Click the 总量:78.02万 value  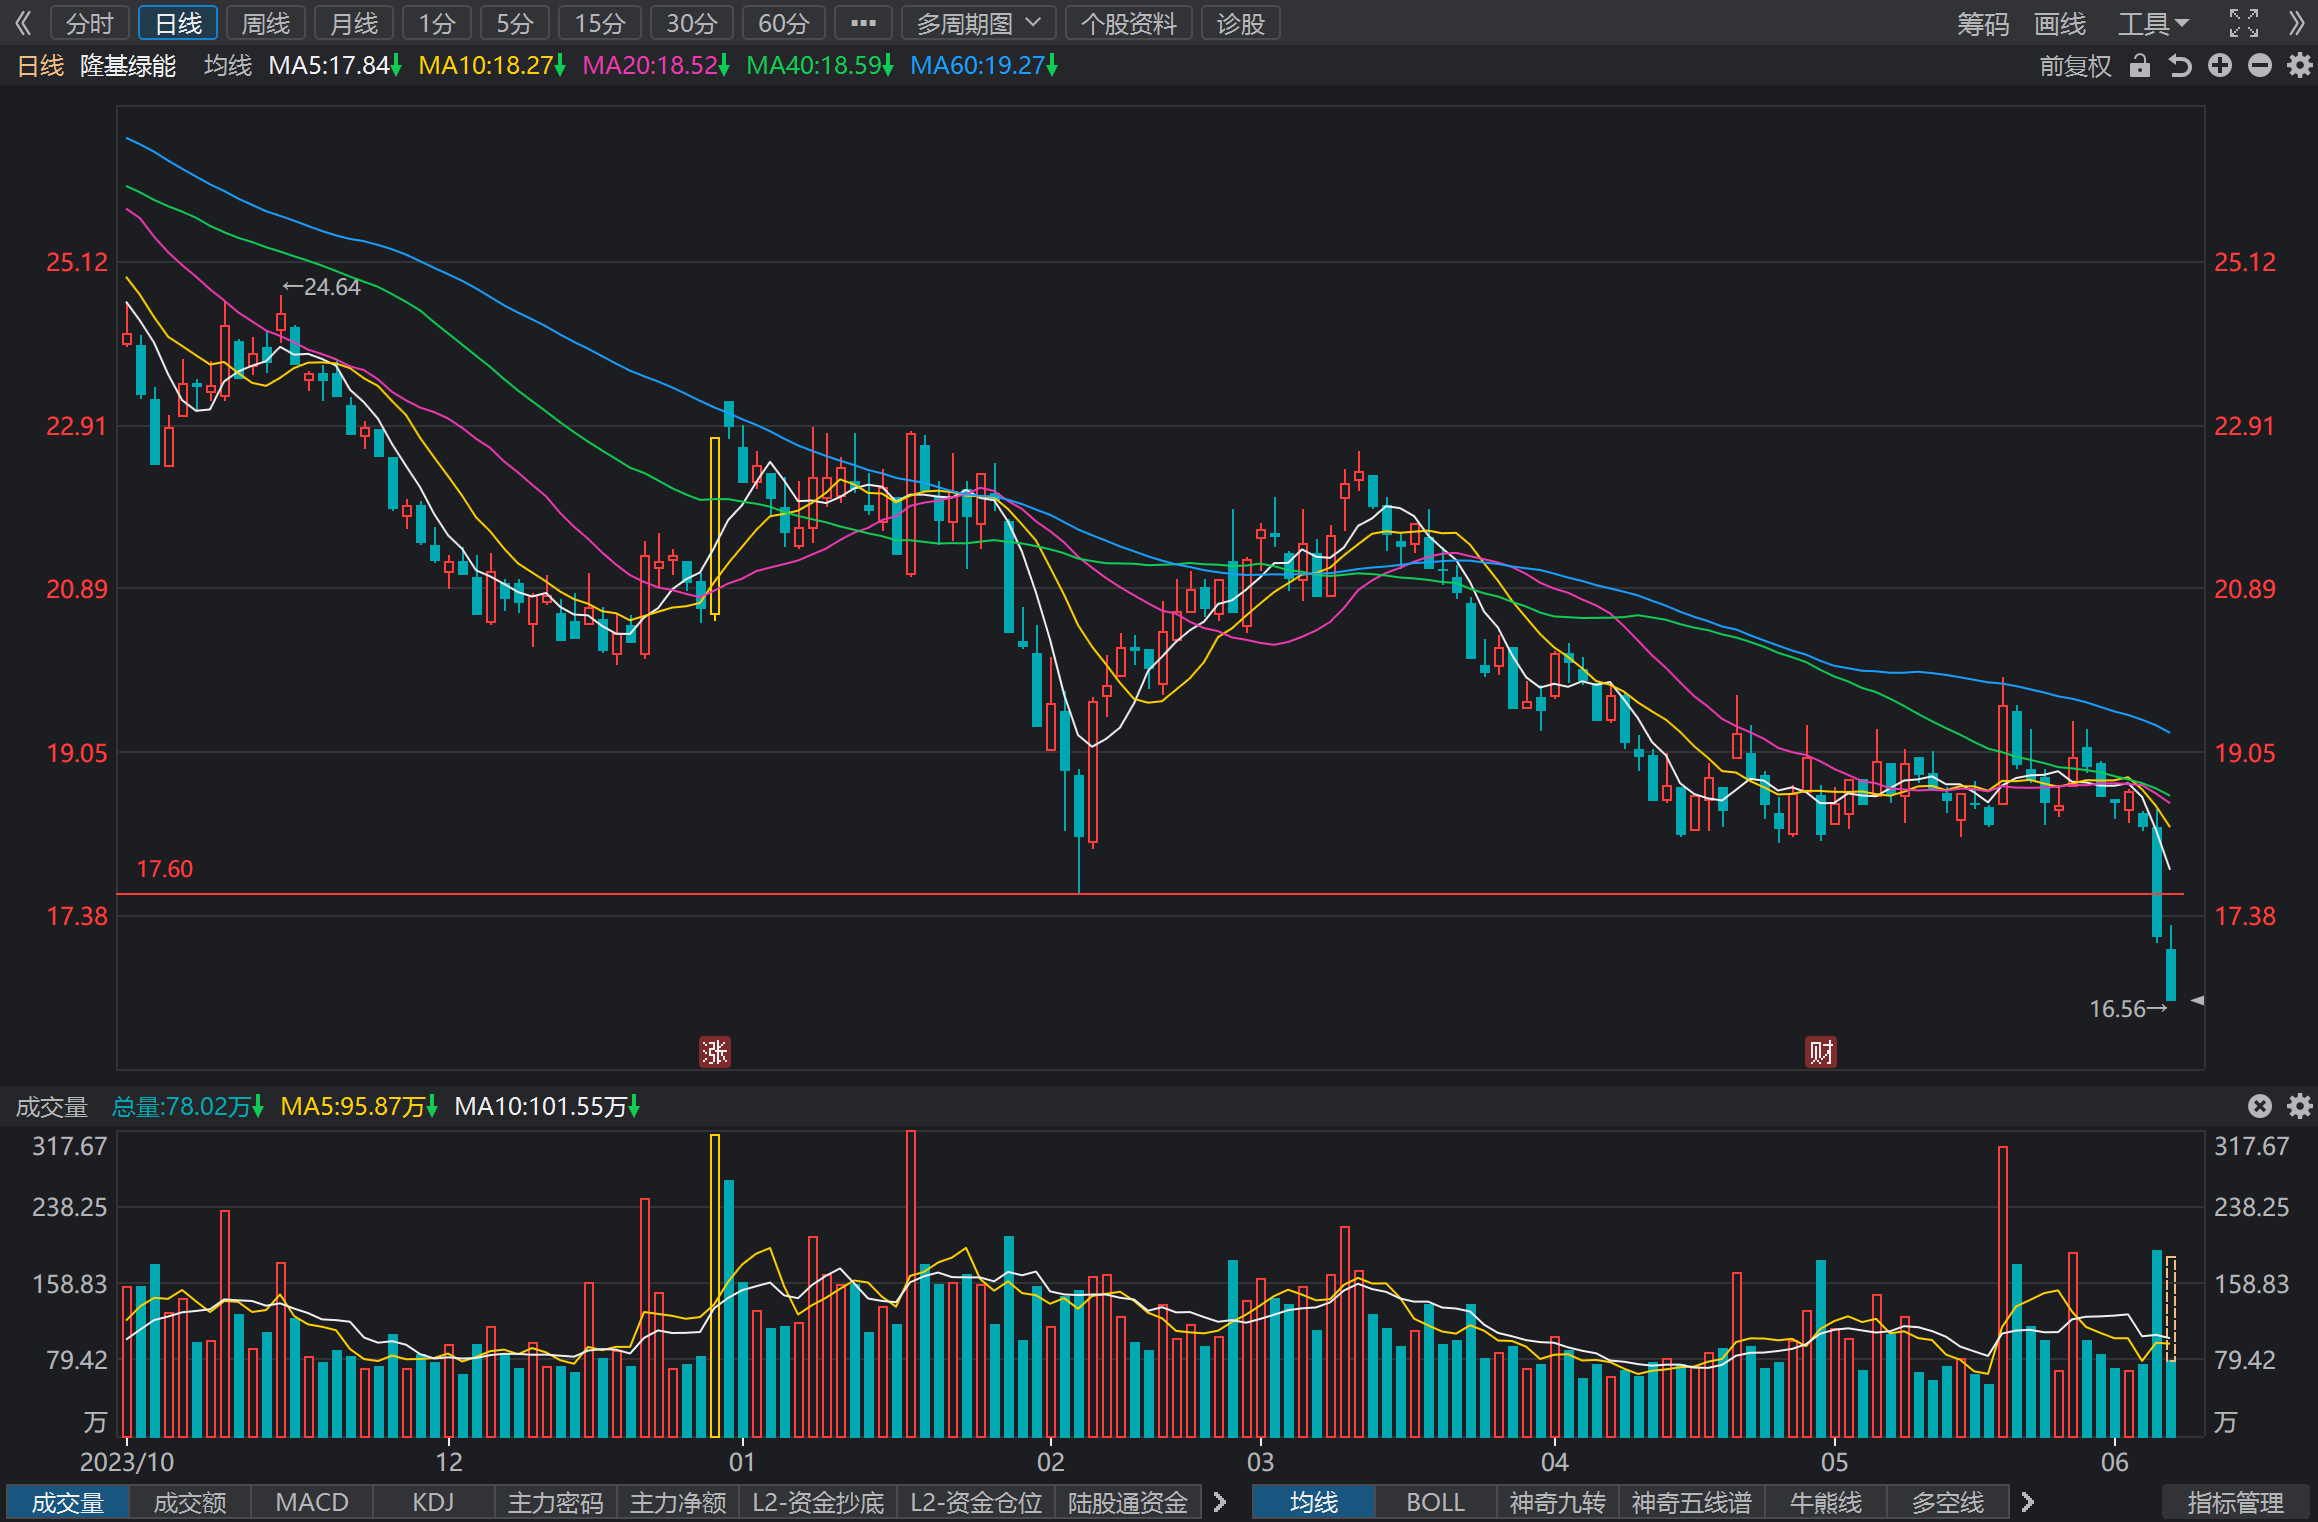coord(188,1106)
